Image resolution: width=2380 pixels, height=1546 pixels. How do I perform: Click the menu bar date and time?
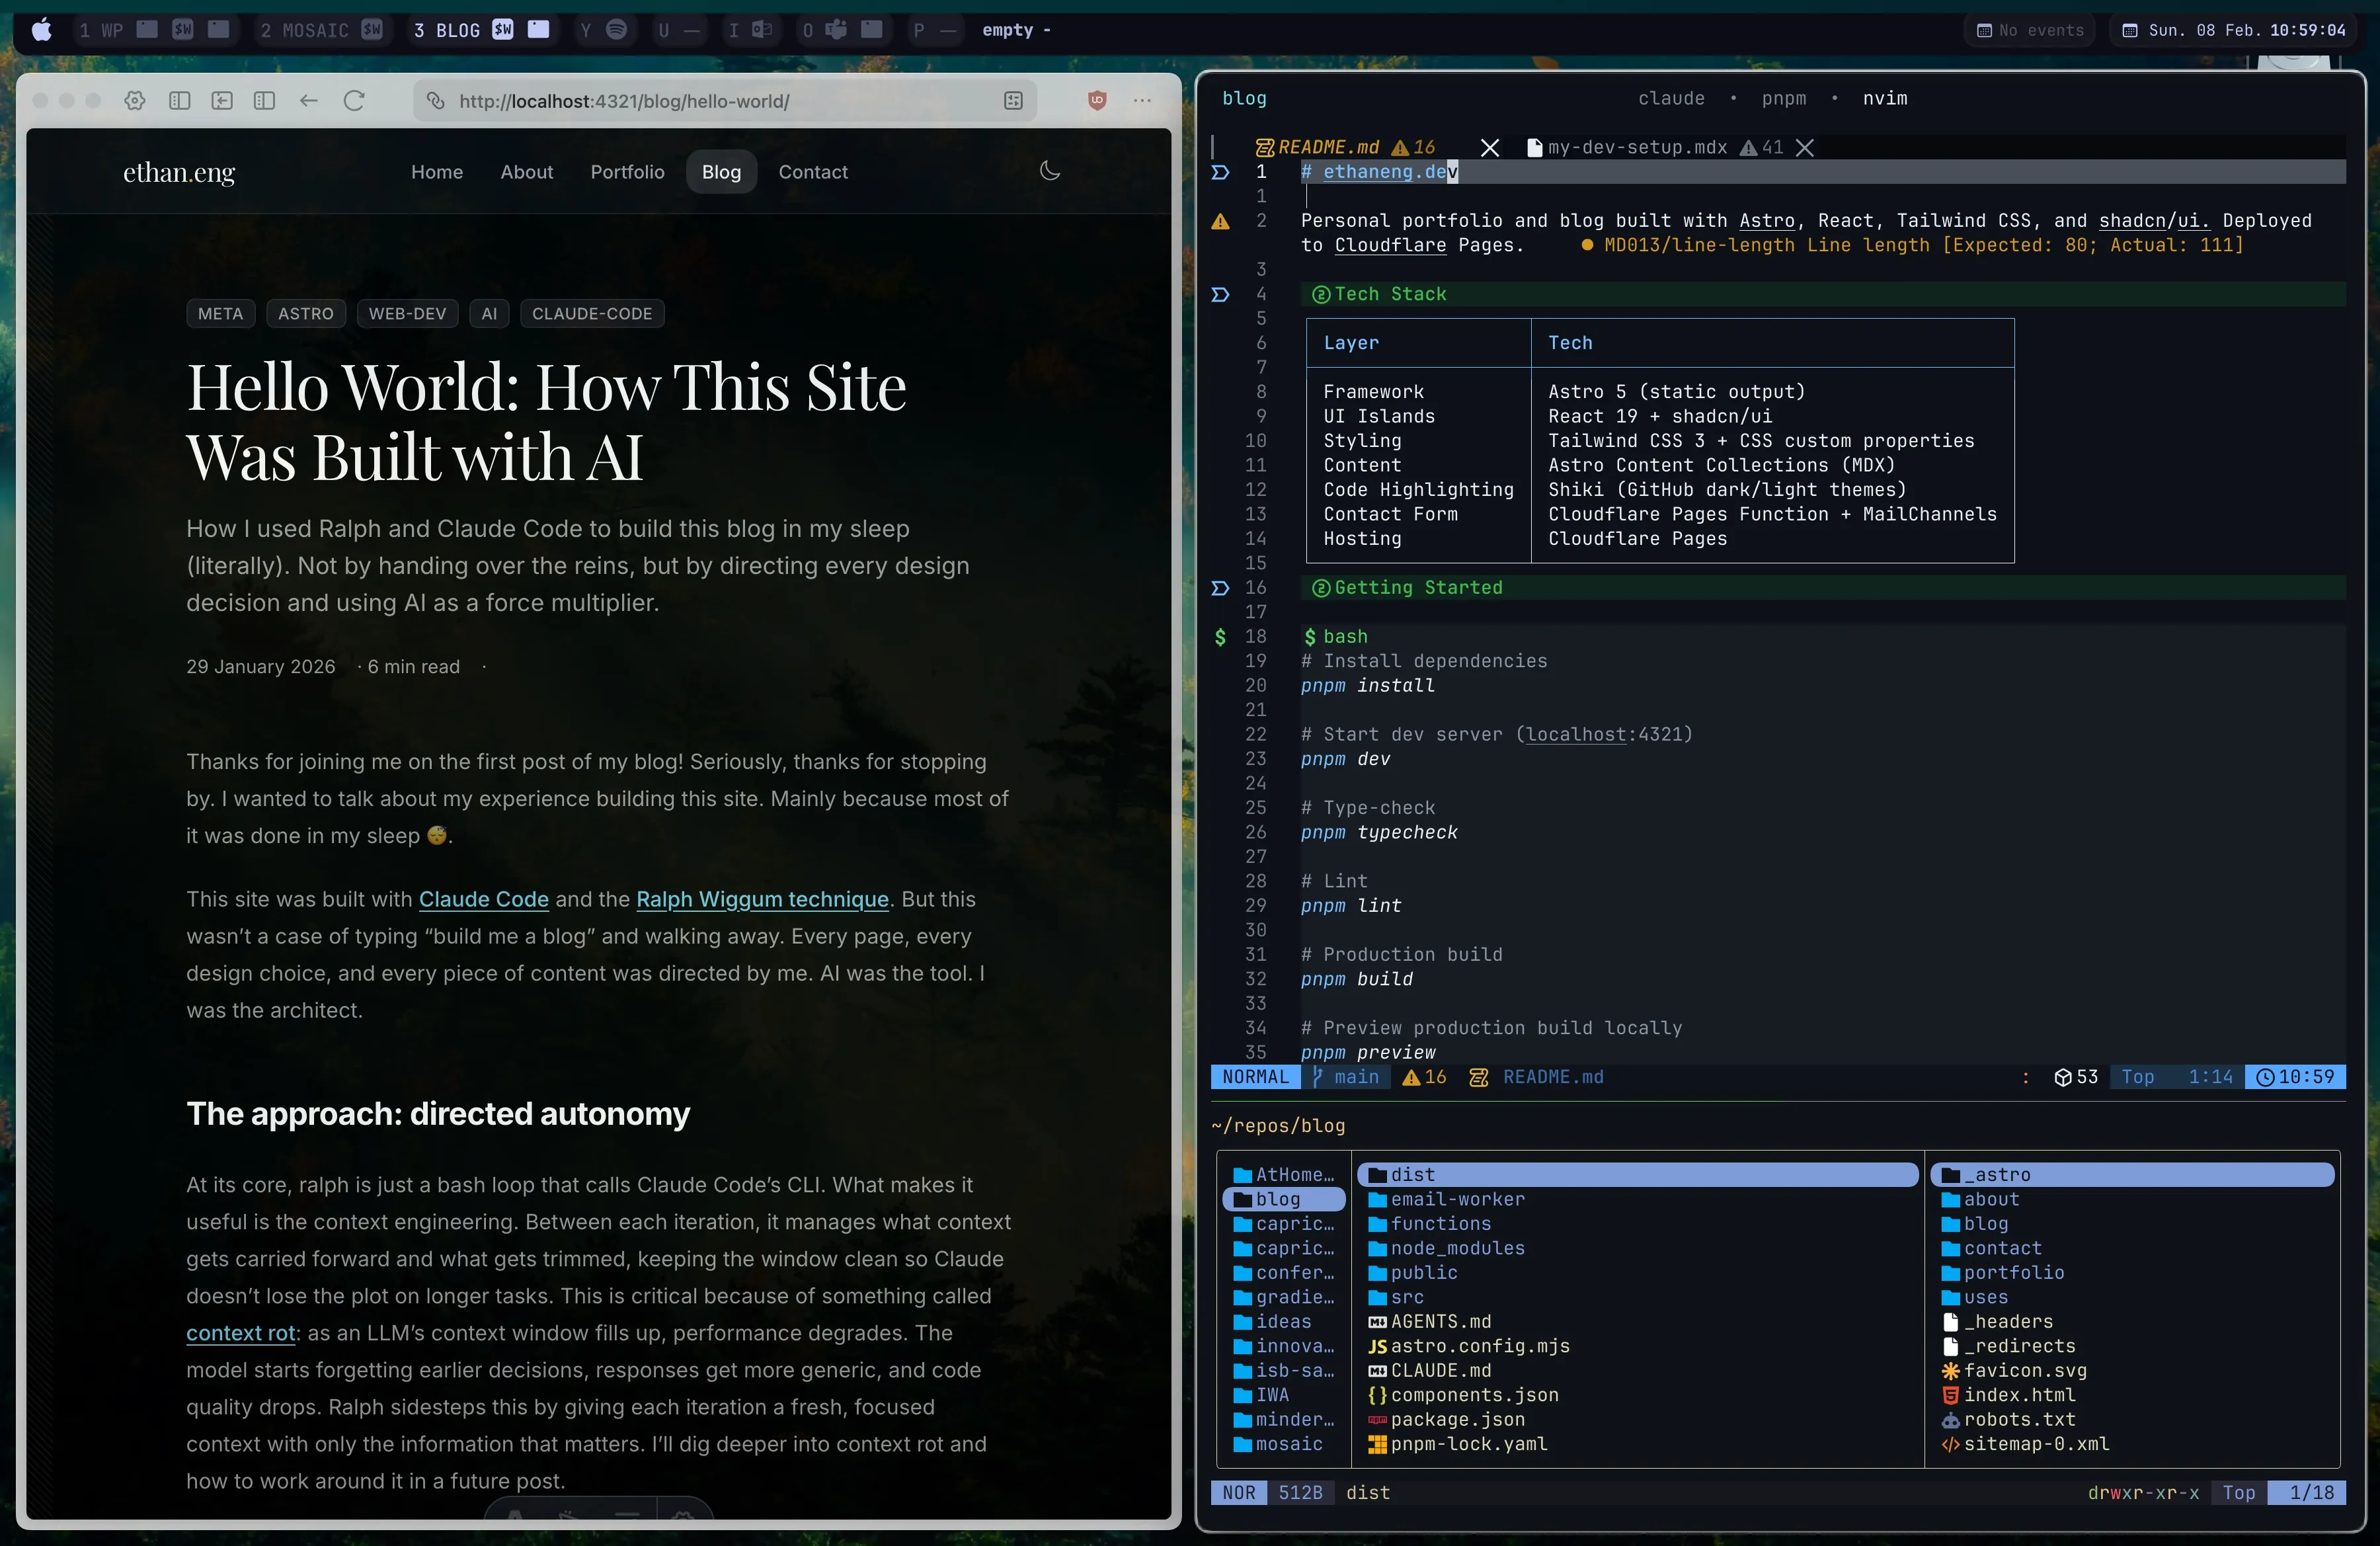pos(2233,30)
